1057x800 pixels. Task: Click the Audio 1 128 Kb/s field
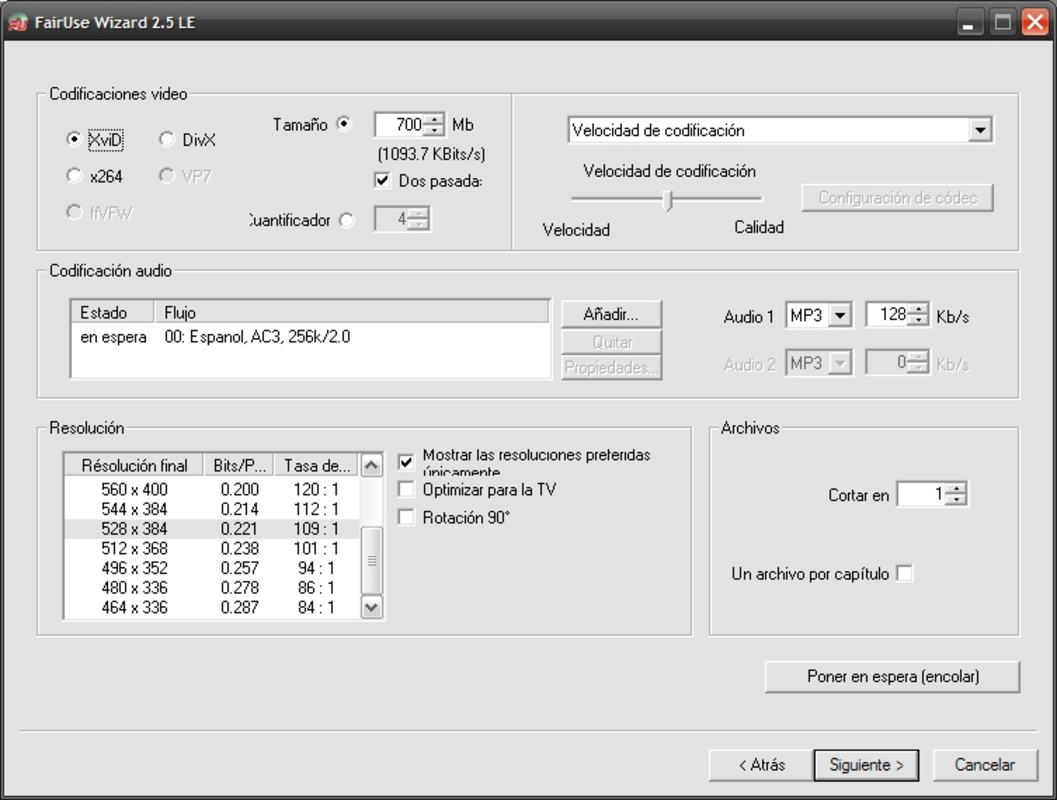point(888,315)
